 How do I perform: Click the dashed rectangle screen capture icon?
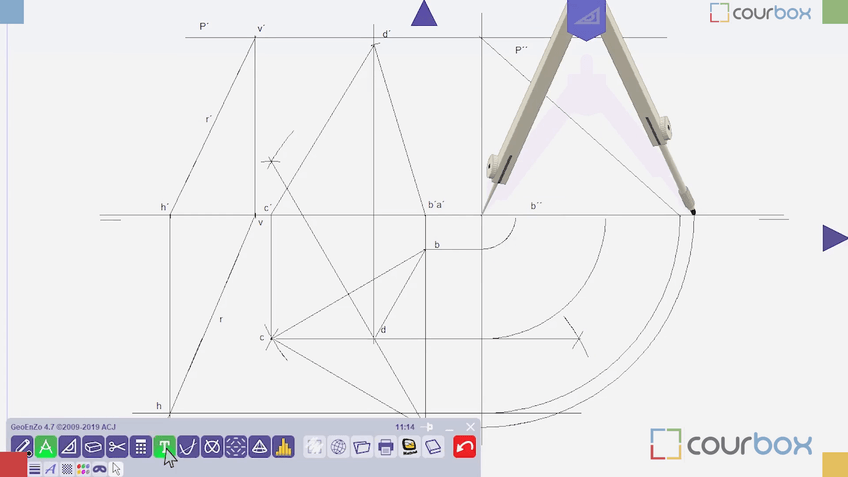[x=314, y=447]
